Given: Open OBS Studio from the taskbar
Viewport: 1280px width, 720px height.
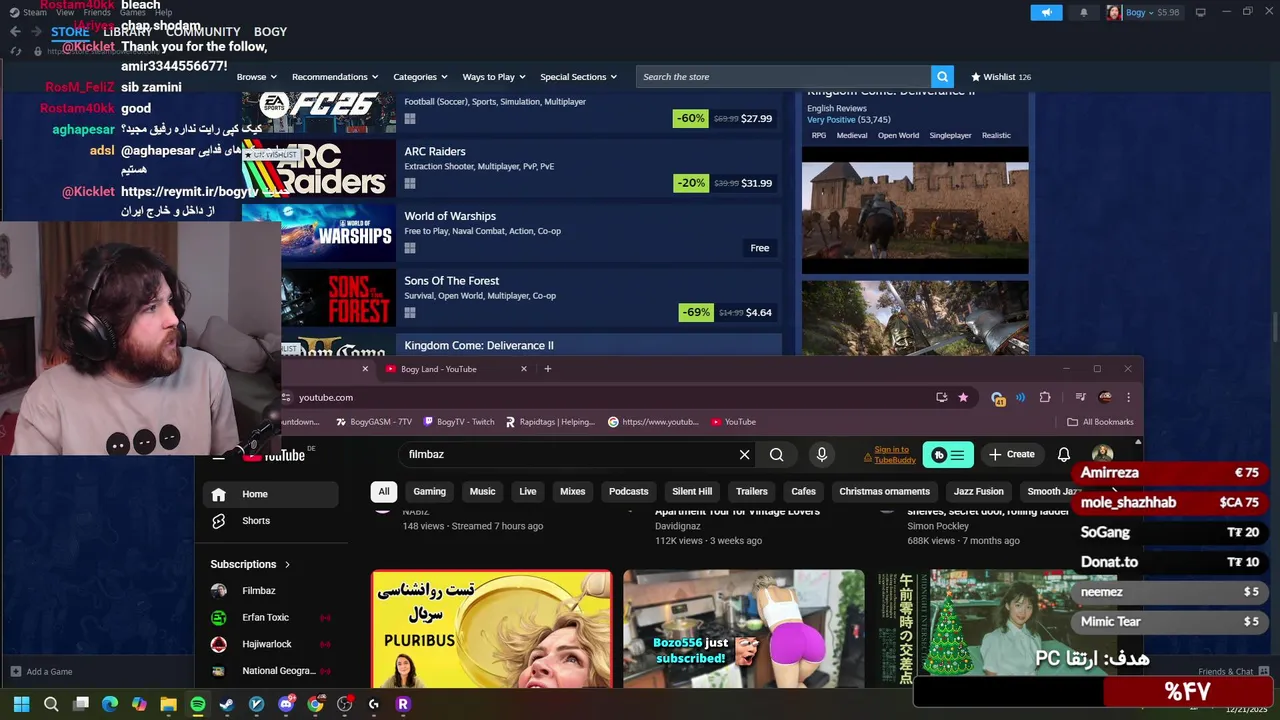Looking at the screenshot, I should (x=345, y=704).
